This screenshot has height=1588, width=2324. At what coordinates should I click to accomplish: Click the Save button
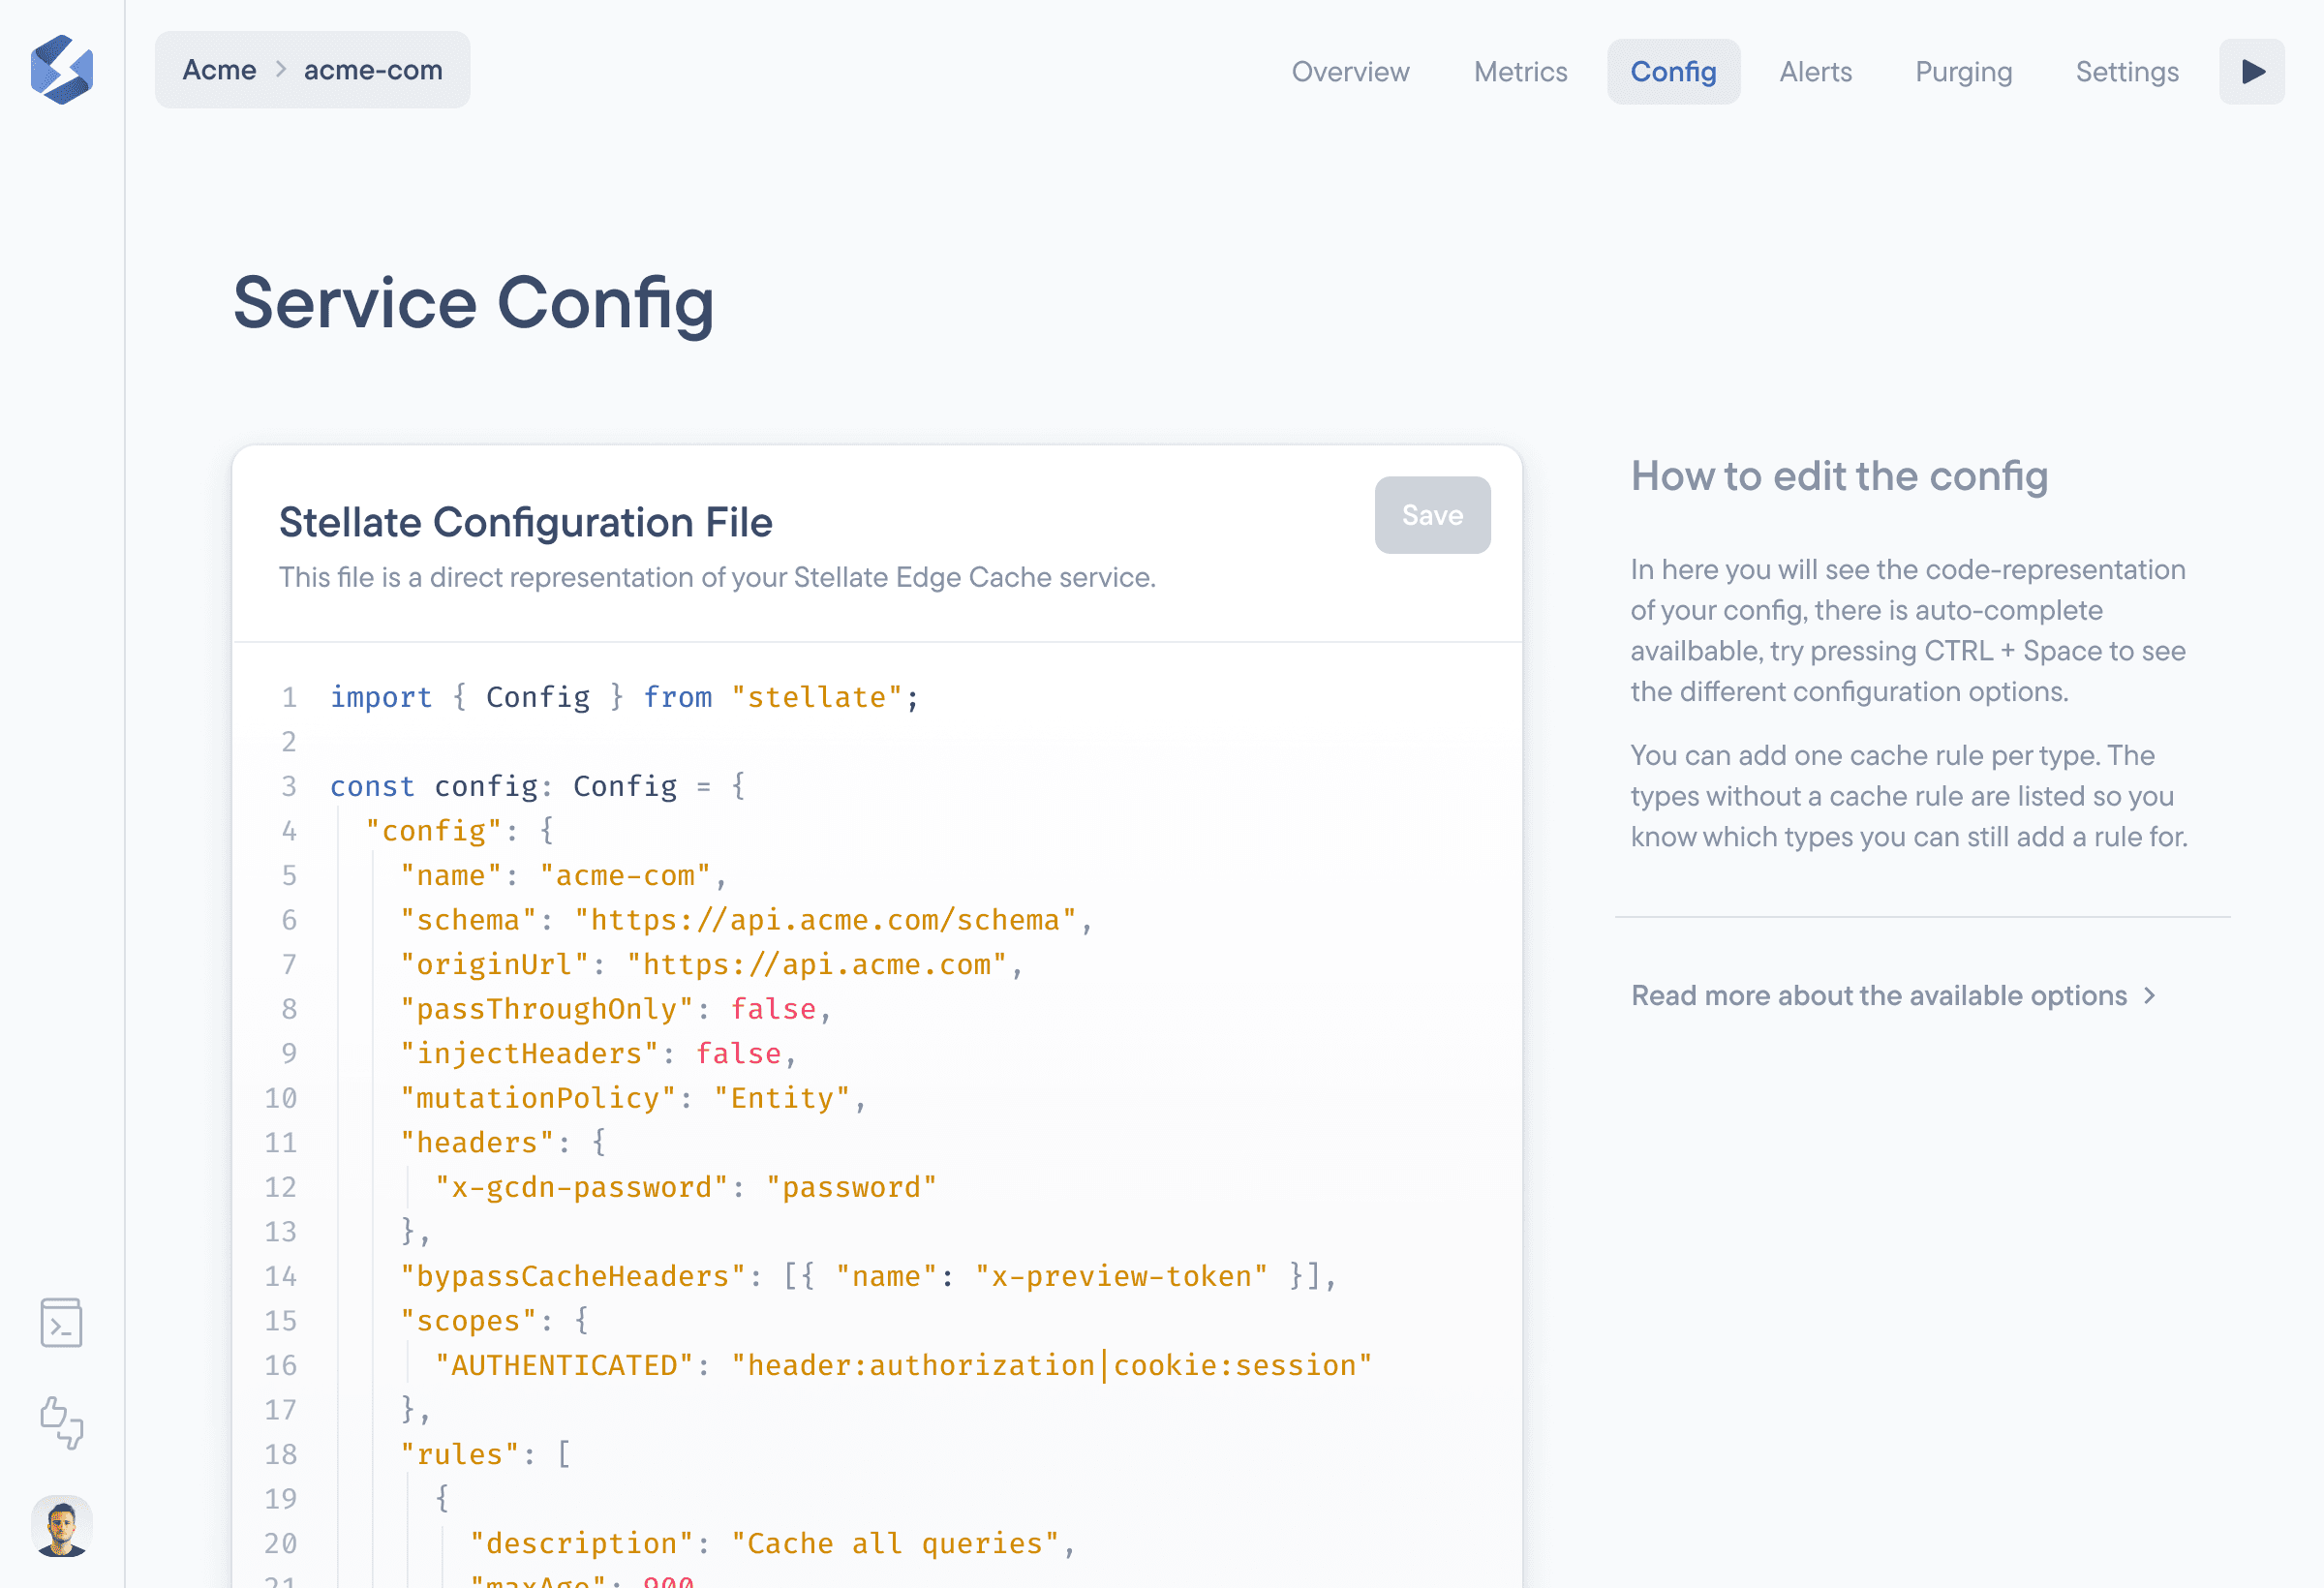pos(1432,515)
